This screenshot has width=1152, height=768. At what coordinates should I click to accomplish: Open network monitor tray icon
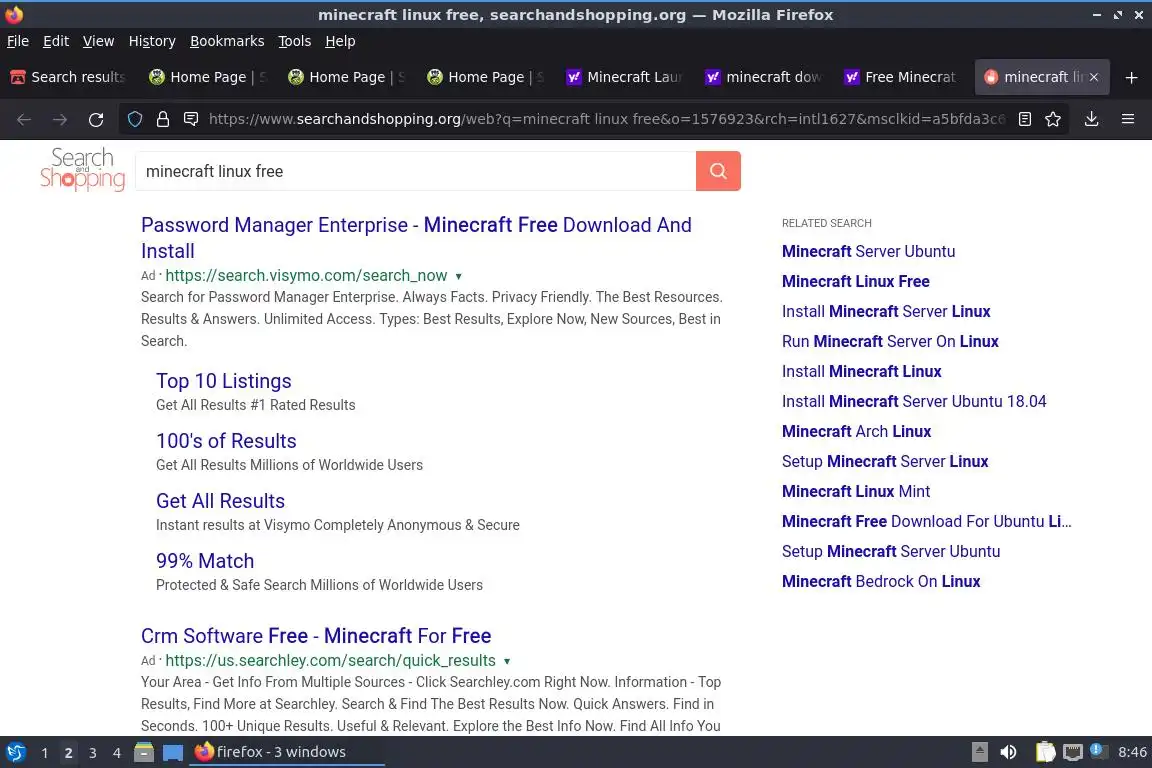1073,752
